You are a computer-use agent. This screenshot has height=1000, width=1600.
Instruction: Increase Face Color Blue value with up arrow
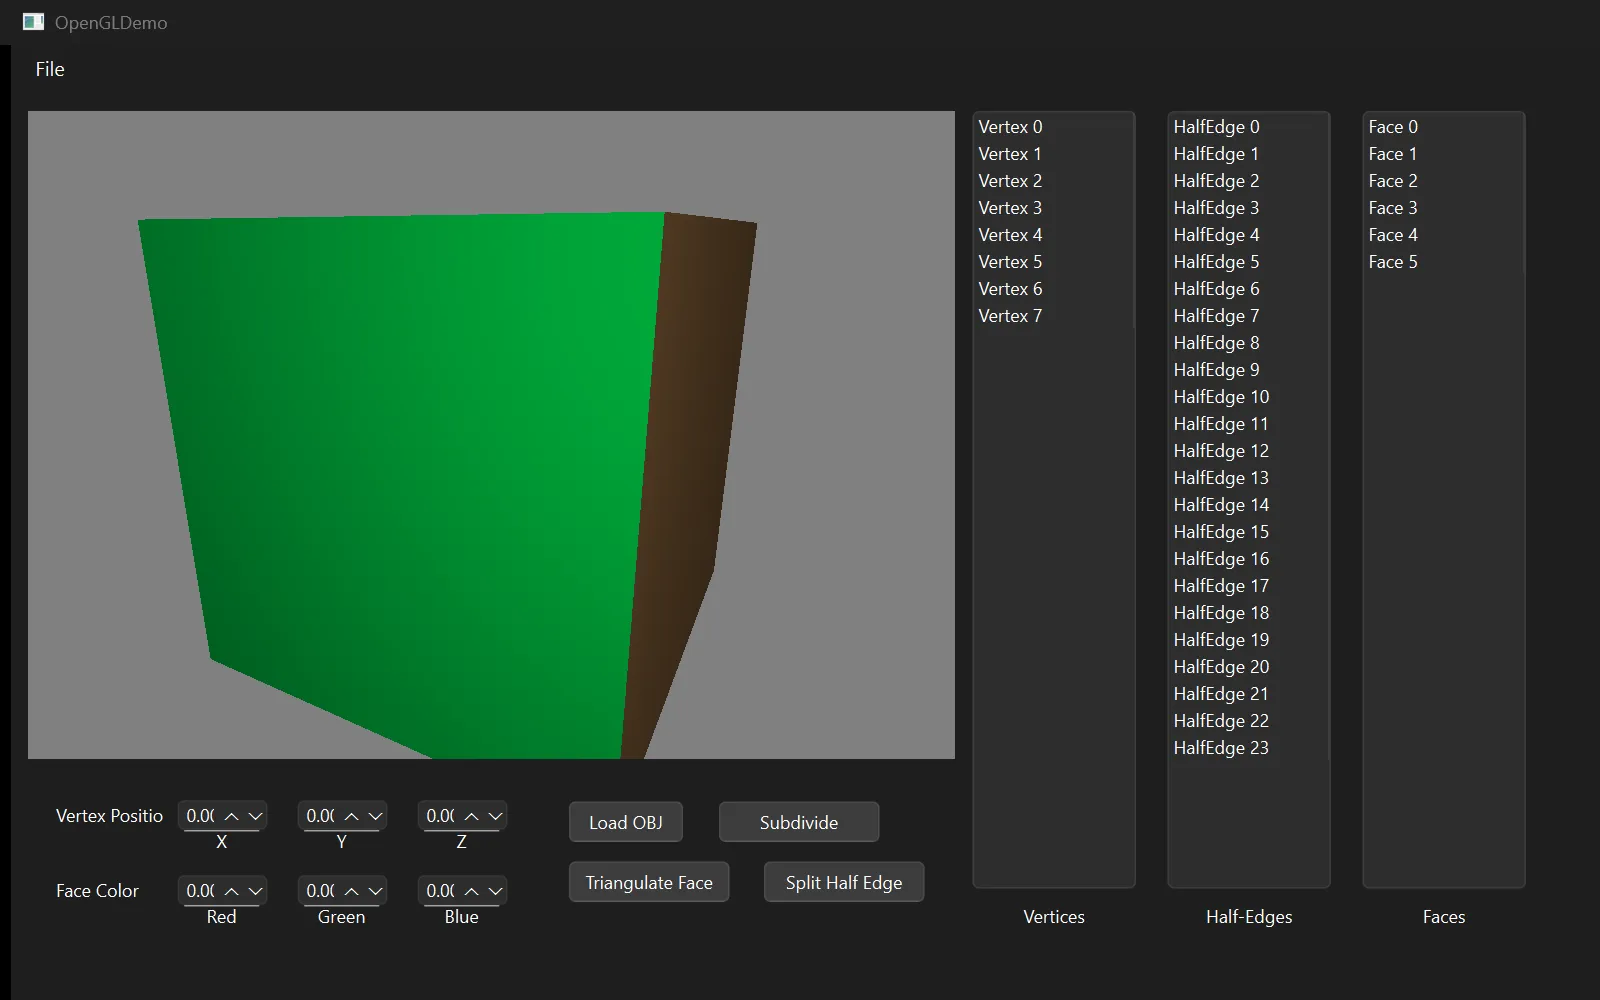472,891
